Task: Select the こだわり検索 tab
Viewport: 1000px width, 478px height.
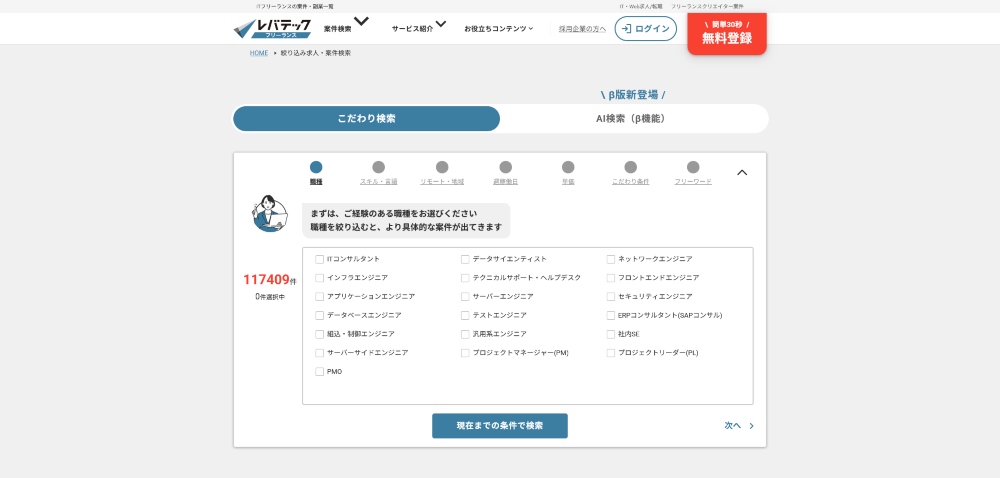Action: 366,119
